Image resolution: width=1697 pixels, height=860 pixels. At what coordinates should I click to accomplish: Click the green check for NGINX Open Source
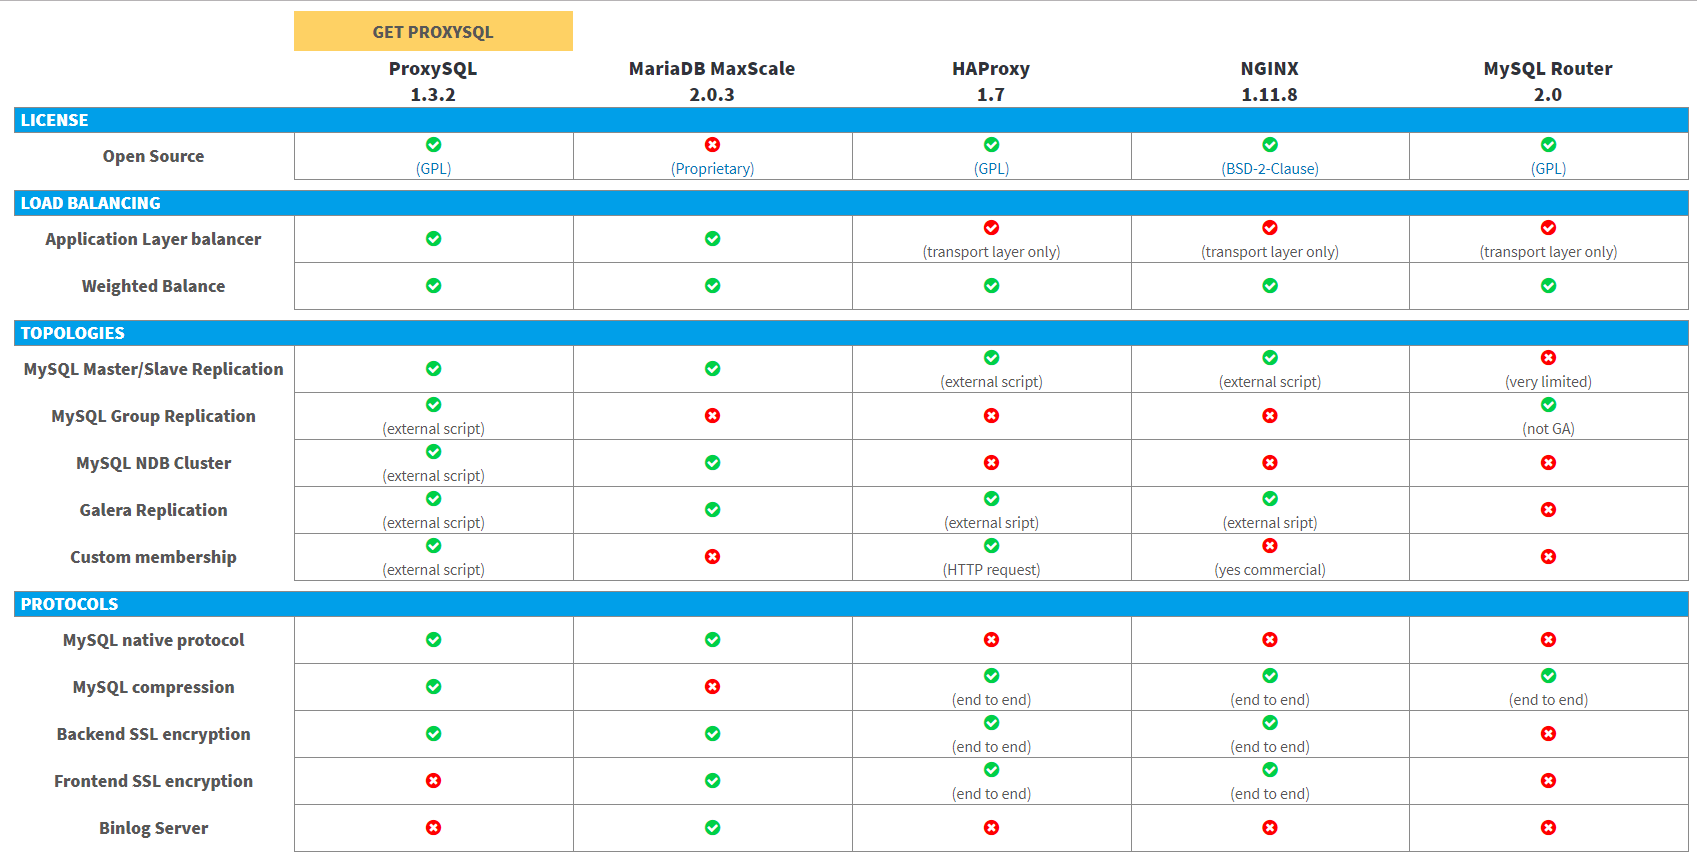click(1270, 145)
